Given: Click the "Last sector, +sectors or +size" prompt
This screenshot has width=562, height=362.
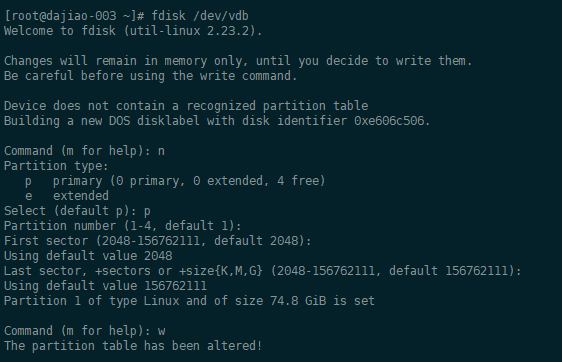Looking at the screenshot, I should pyautogui.click(x=263, y=271).
